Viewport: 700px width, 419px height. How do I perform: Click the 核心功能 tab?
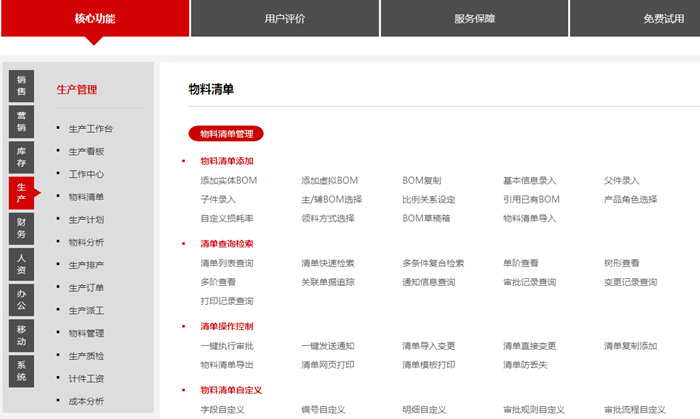tap(95, 18)
